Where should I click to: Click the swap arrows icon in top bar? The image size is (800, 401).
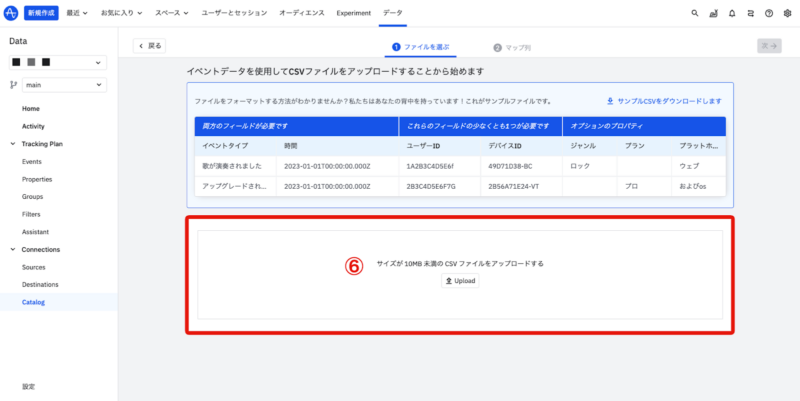pos(750,13)
